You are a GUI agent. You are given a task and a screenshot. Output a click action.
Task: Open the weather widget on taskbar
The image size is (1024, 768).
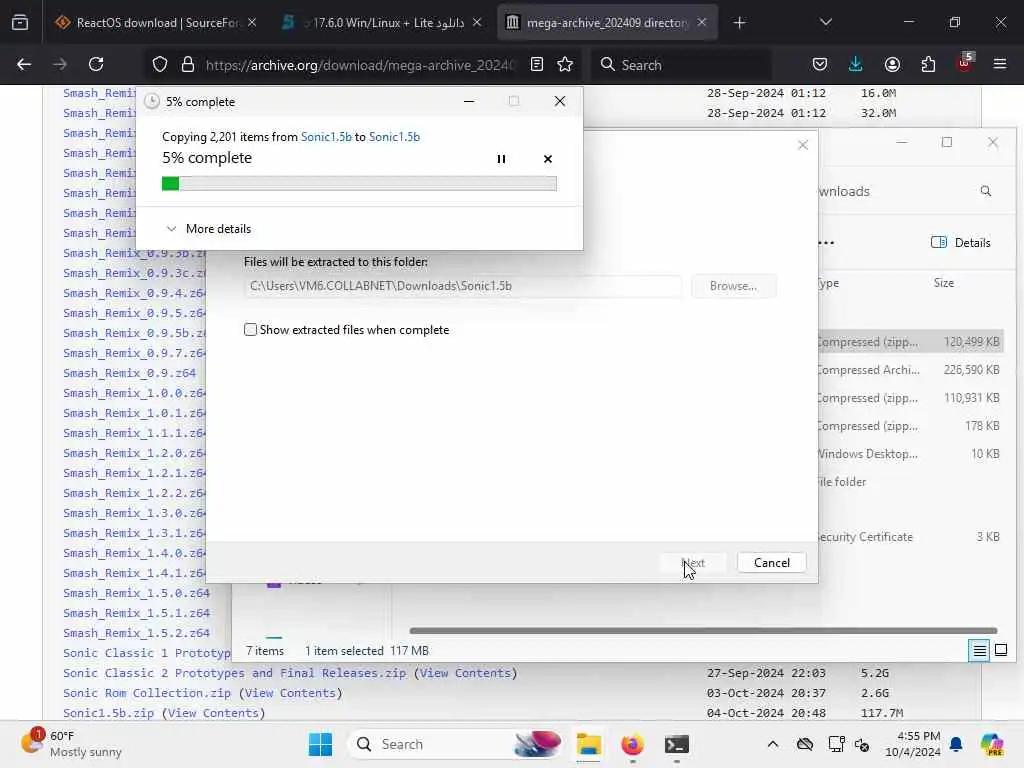[x=71, y=744]
